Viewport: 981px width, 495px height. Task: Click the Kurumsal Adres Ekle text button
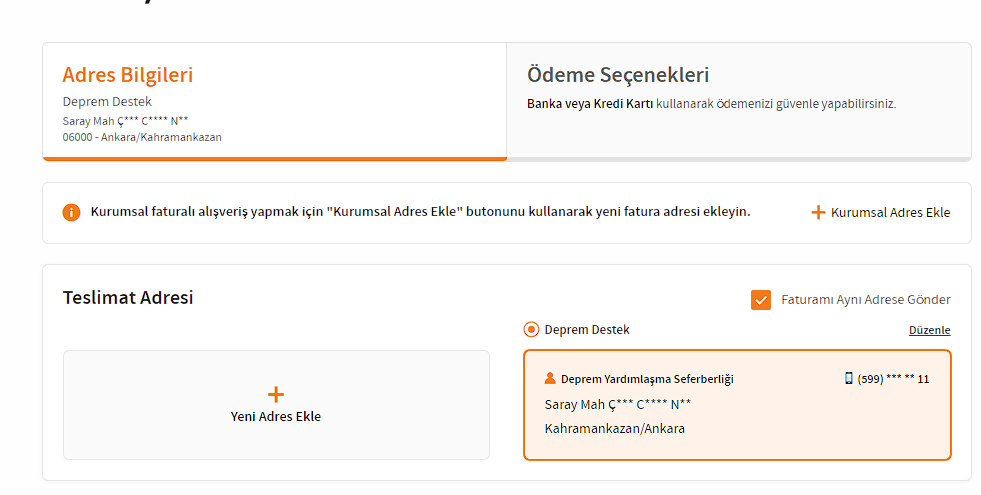890,213
